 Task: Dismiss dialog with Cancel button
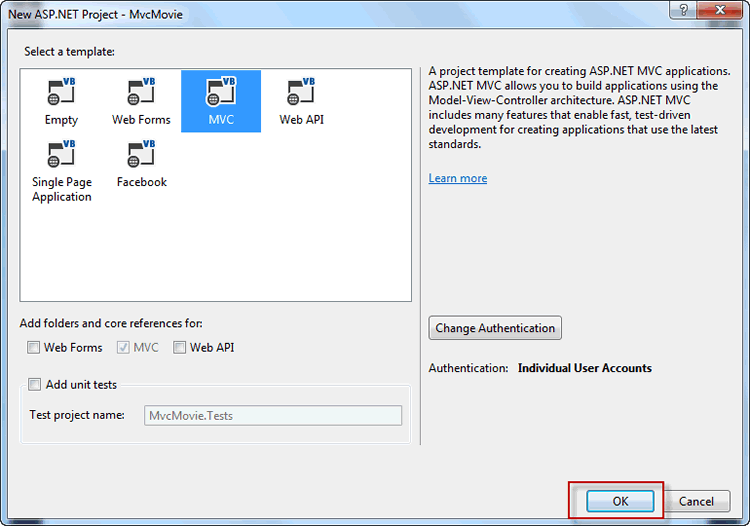696,501
